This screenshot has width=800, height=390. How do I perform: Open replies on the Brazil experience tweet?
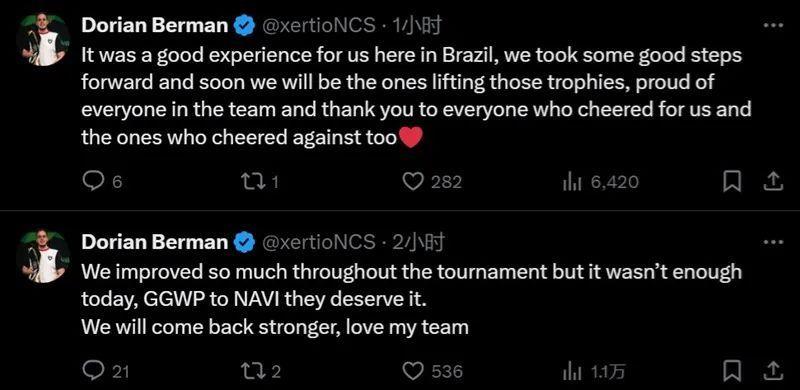point(102,182)
